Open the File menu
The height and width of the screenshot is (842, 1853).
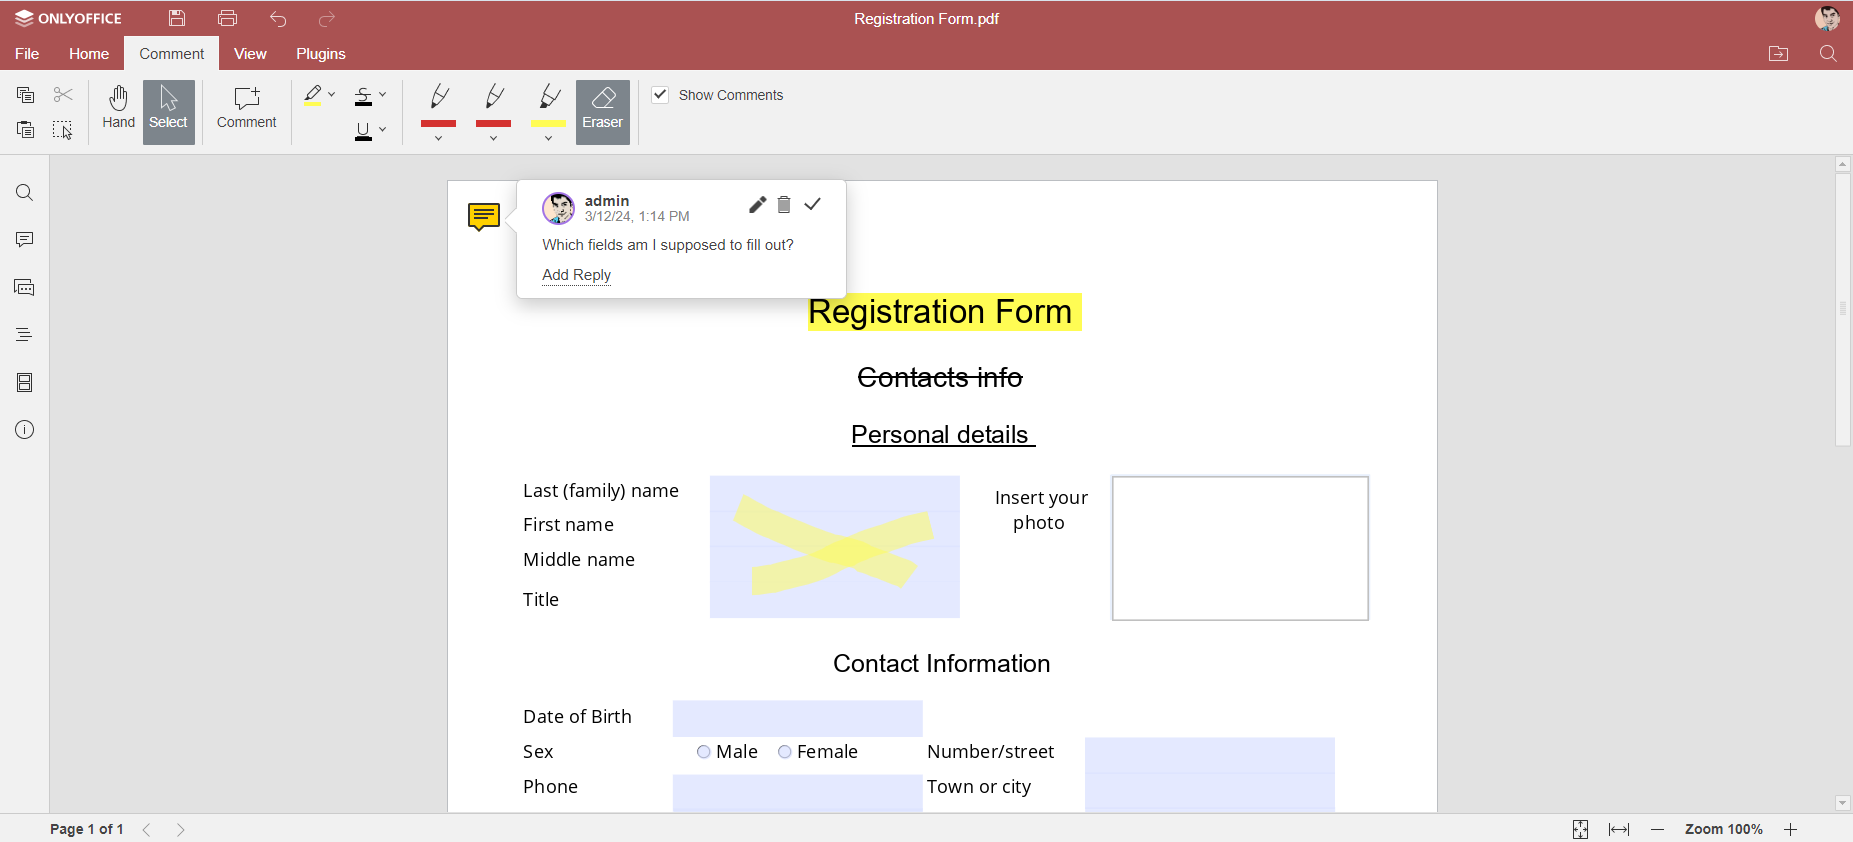click(x=27, y=54)
